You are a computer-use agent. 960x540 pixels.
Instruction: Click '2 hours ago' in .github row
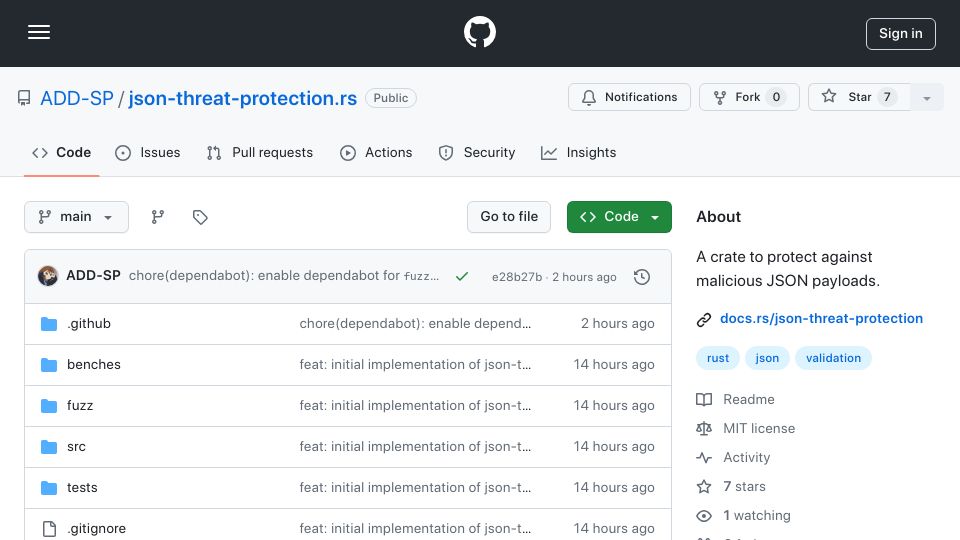pos(617,323)
